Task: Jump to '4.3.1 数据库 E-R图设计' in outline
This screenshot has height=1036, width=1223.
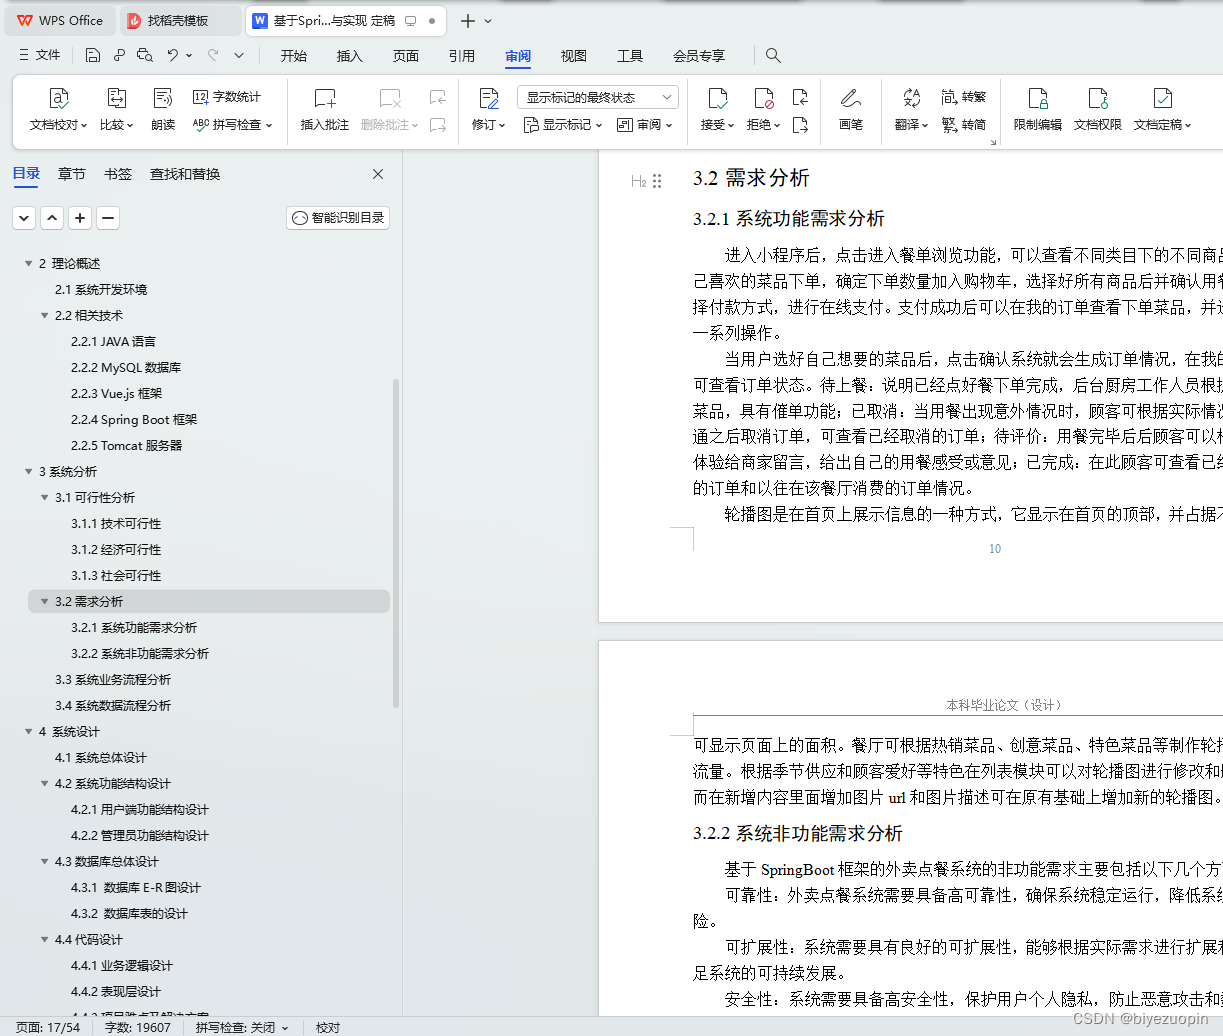Action: pyautogui.click(x=136, y=888)
